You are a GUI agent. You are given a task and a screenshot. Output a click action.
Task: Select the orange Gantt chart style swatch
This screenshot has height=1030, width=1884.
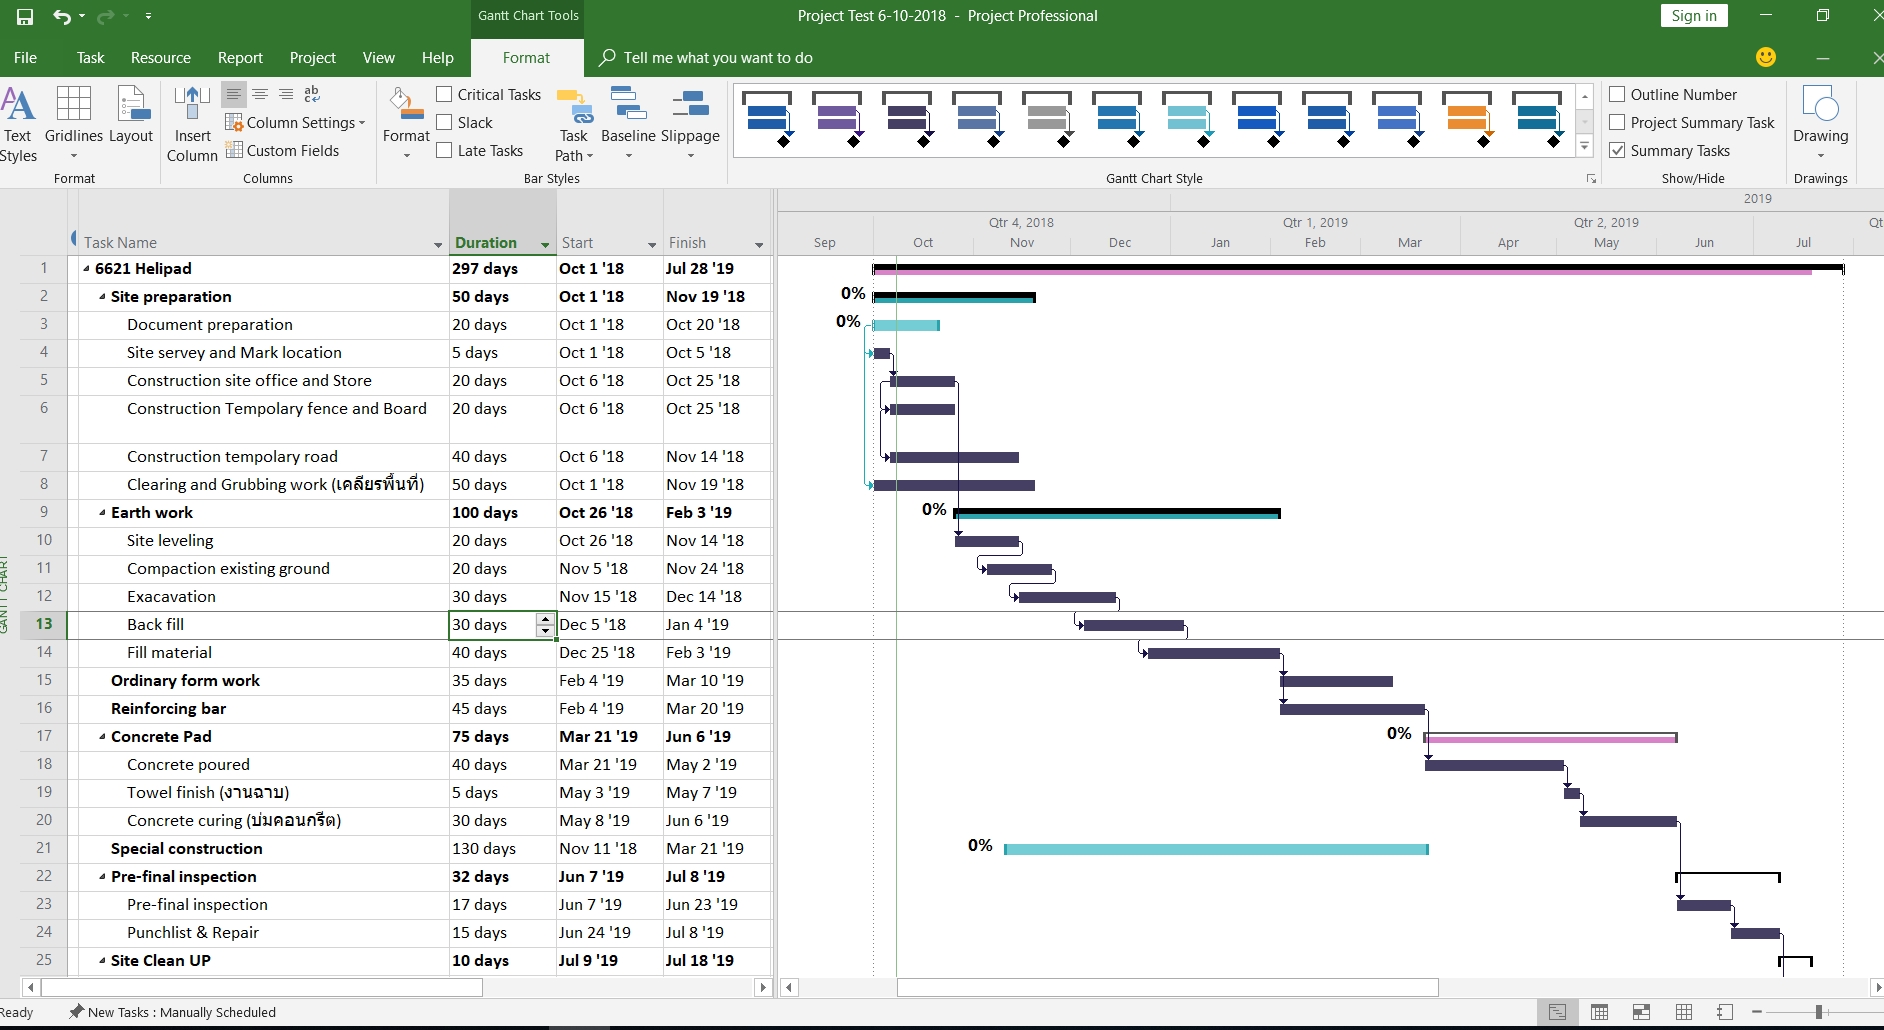coord(1467,120)
